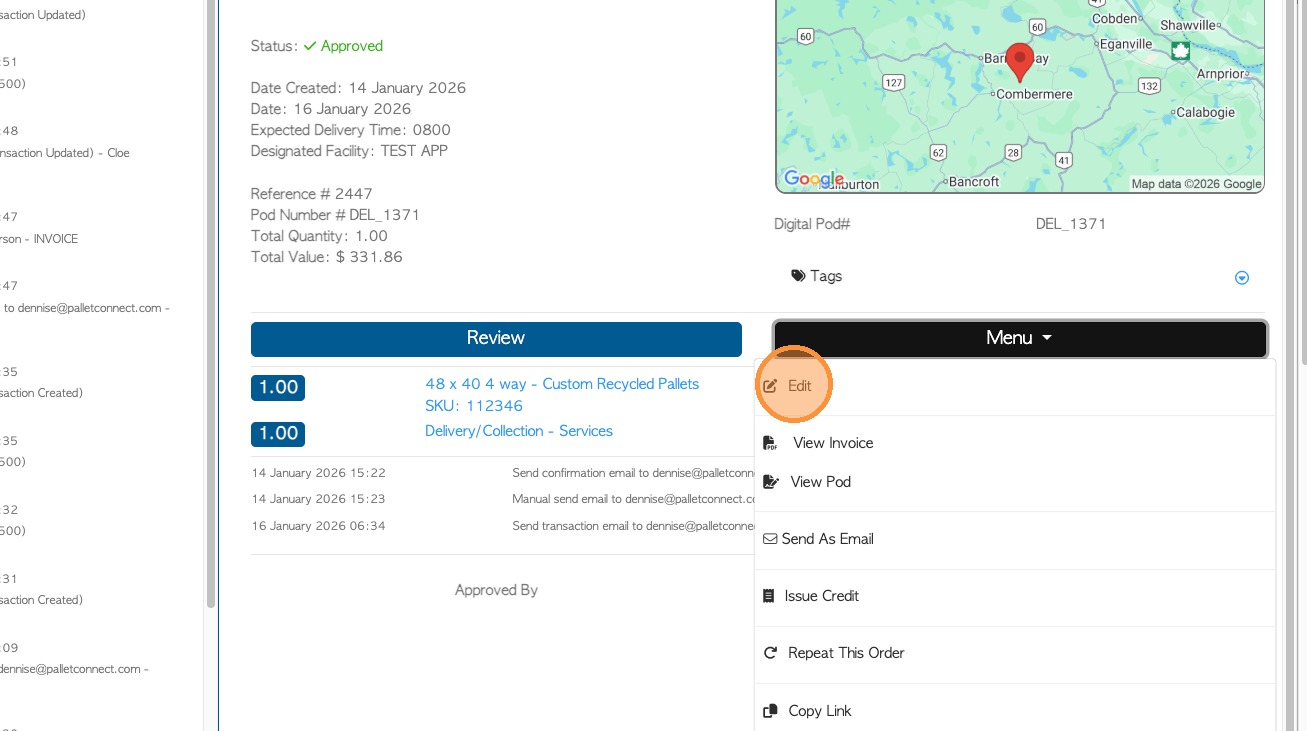Image resolution: width=1307 pixels, height=731 pixels.
Task: Open the SKU: 112346 link
Action: tap(474, 406)
